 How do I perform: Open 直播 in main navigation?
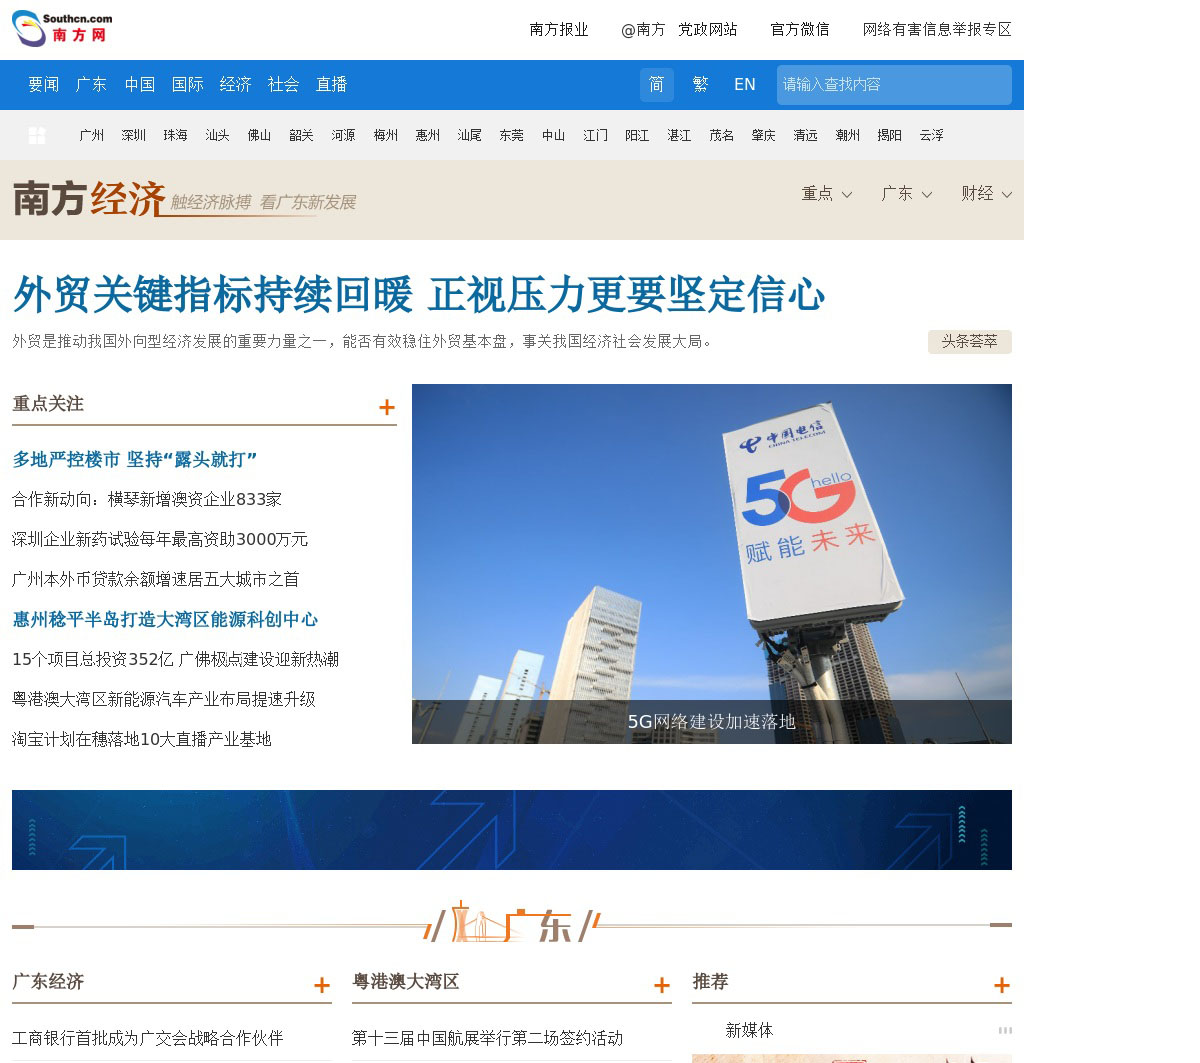click(x=332, y=85)
